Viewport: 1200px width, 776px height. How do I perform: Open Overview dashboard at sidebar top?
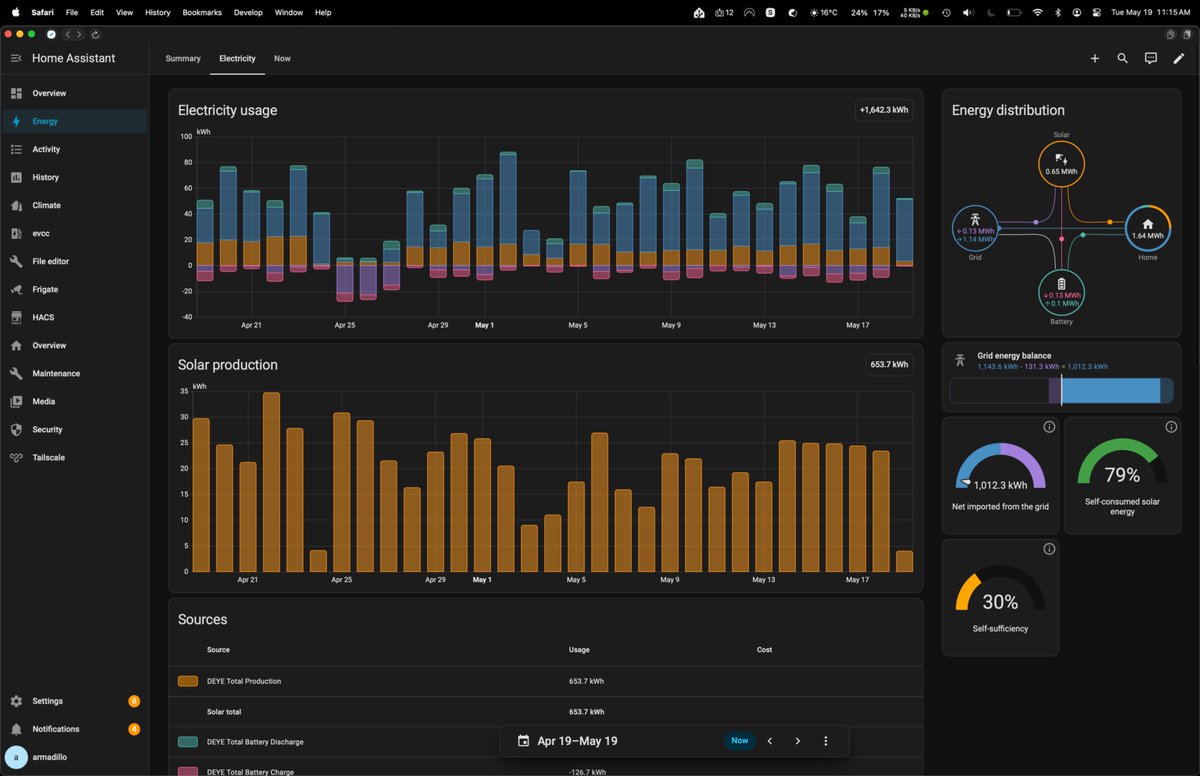pyautogui.click(x=75, y=93)
